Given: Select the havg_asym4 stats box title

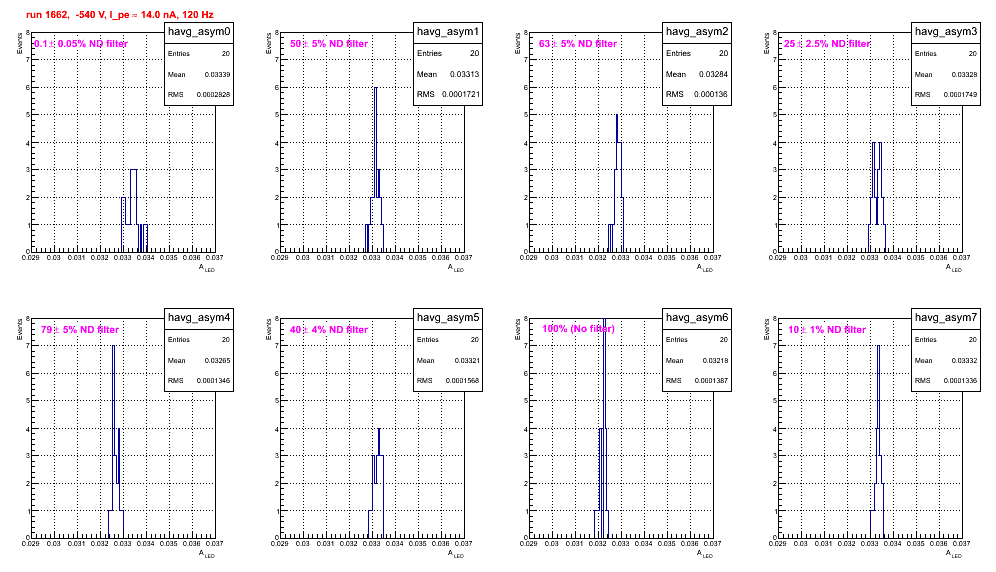Looking at the screenshot, I should coord(199,318).
